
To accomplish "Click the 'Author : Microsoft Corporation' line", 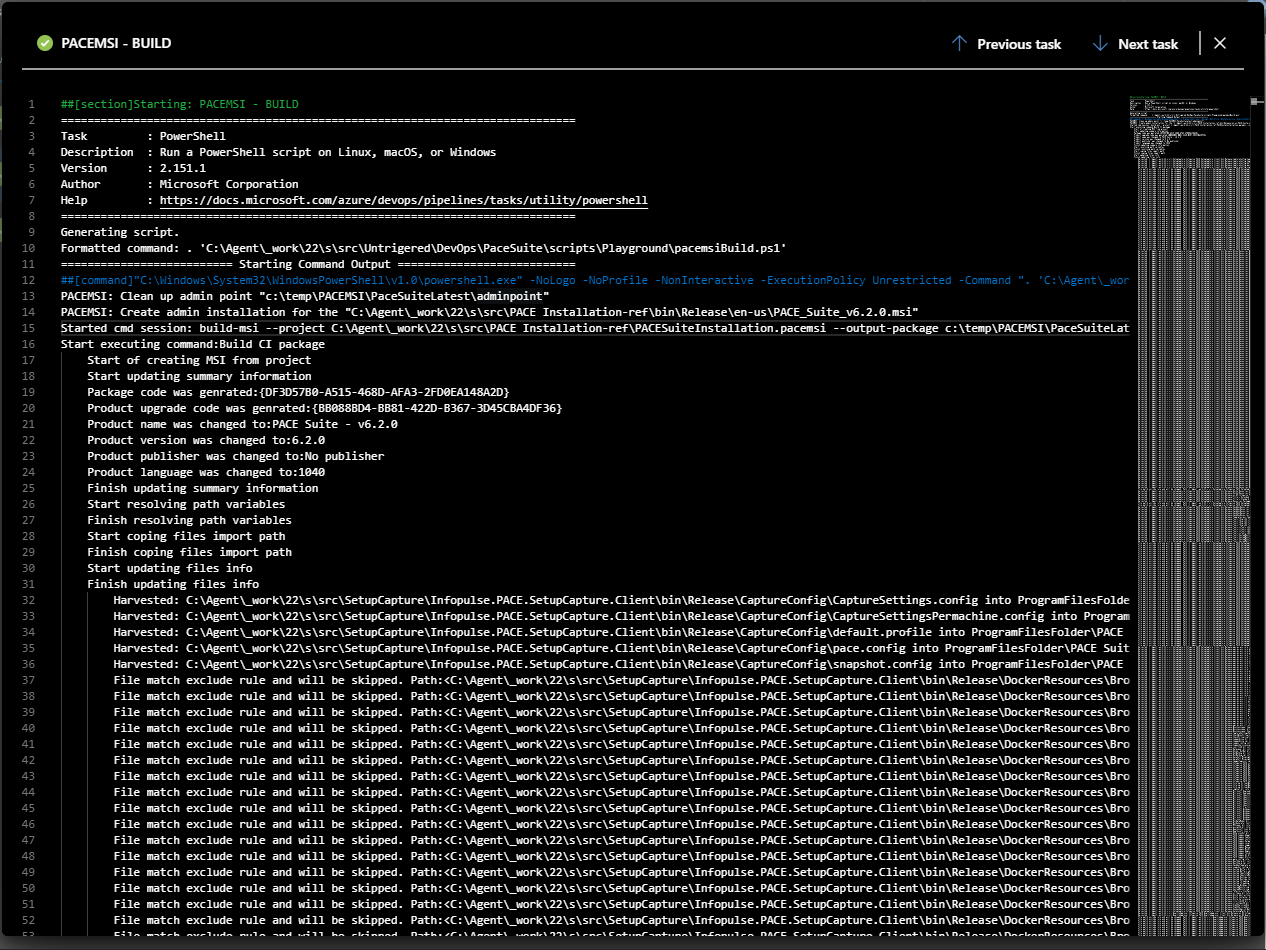I will click(179, 184).
